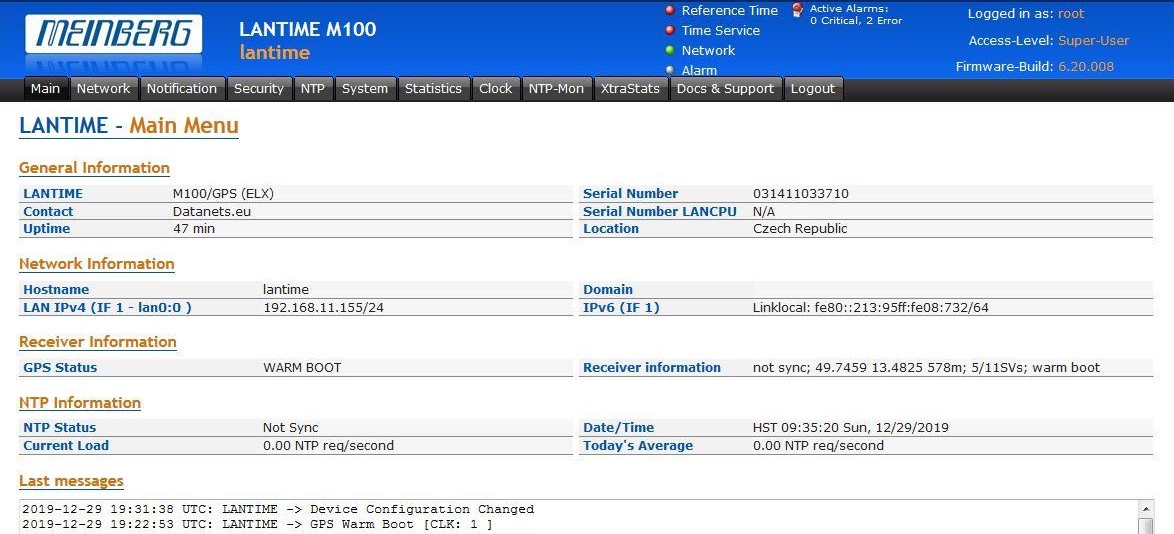Click the IPv4 address 192.168.11.155/24
Image resolution: width=1174 pixels, height=534 pixels.
point(323,308)
